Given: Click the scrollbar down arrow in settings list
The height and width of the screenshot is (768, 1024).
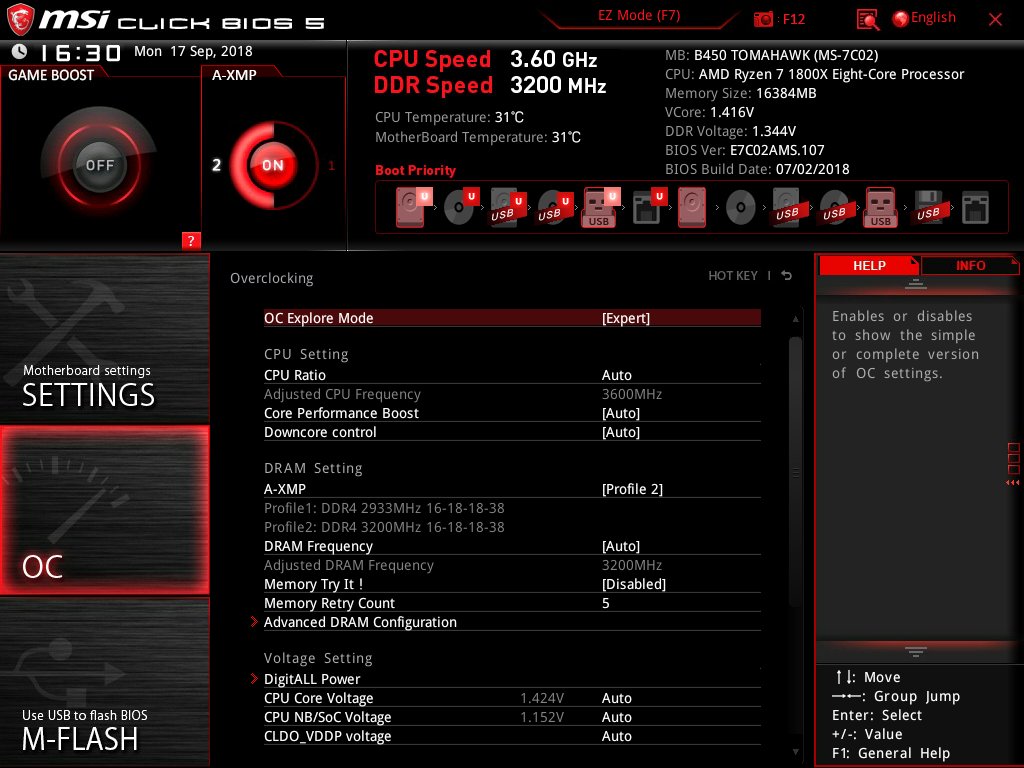Looking at the screenshot, I should [x=795, y=752].
